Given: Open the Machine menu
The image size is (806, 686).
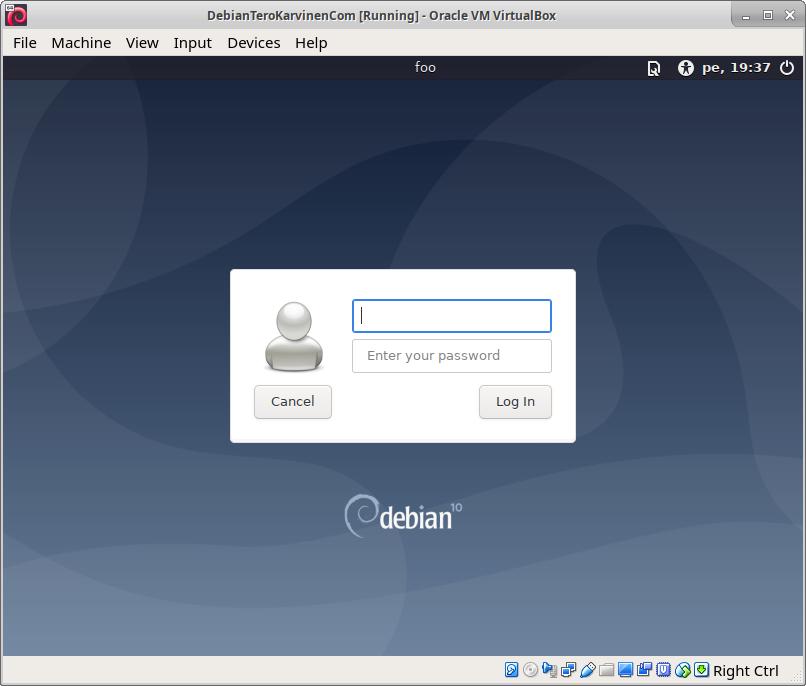Looking at the screenshot, I should pyautogui.click(x=81, y=43).
